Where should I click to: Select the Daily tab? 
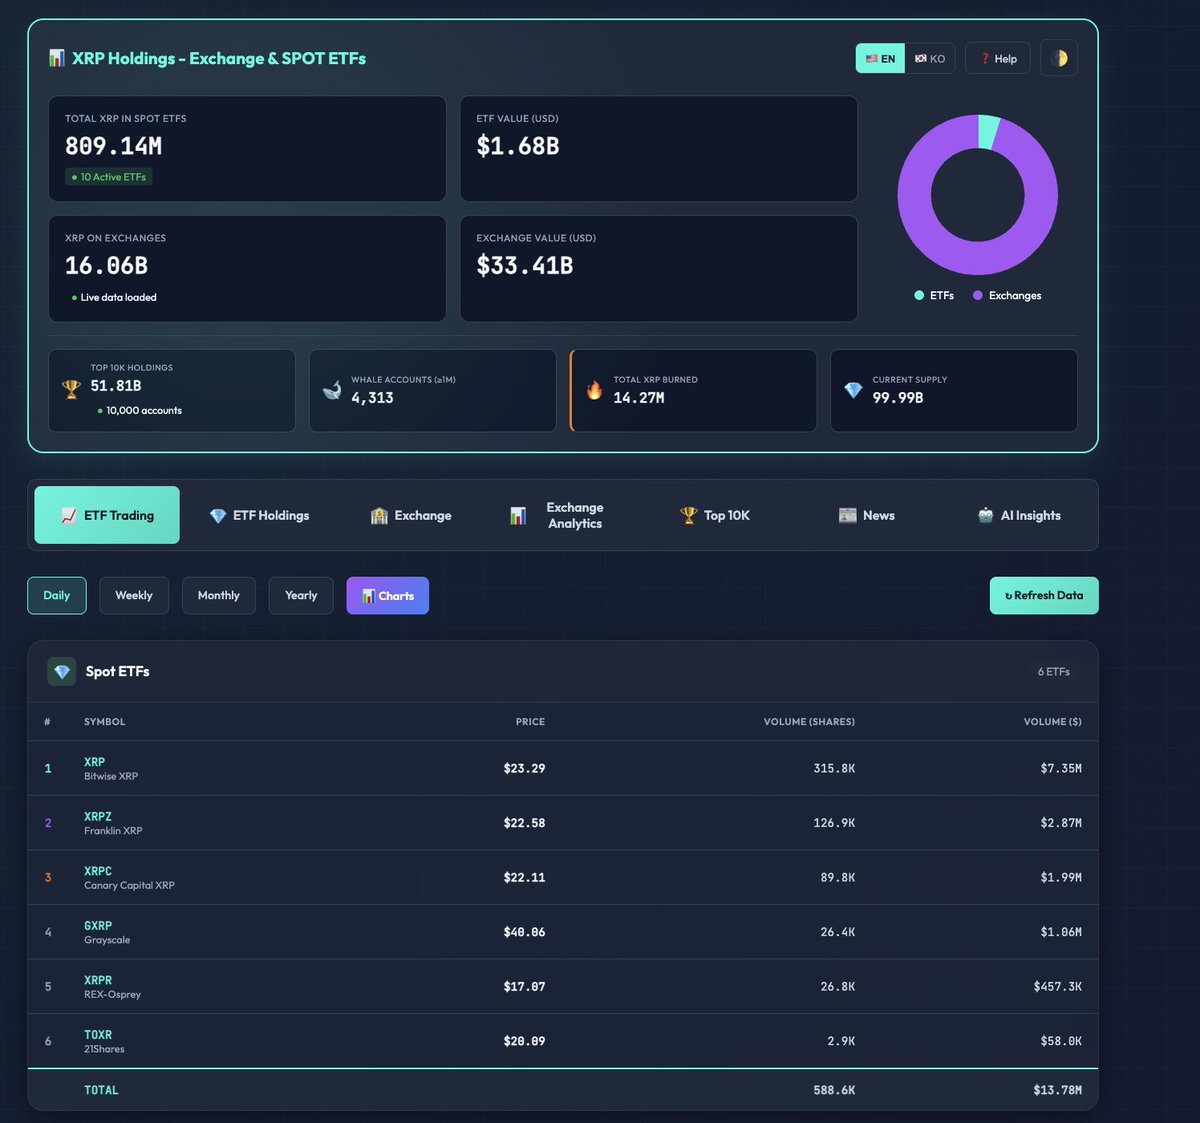(56, 595)
